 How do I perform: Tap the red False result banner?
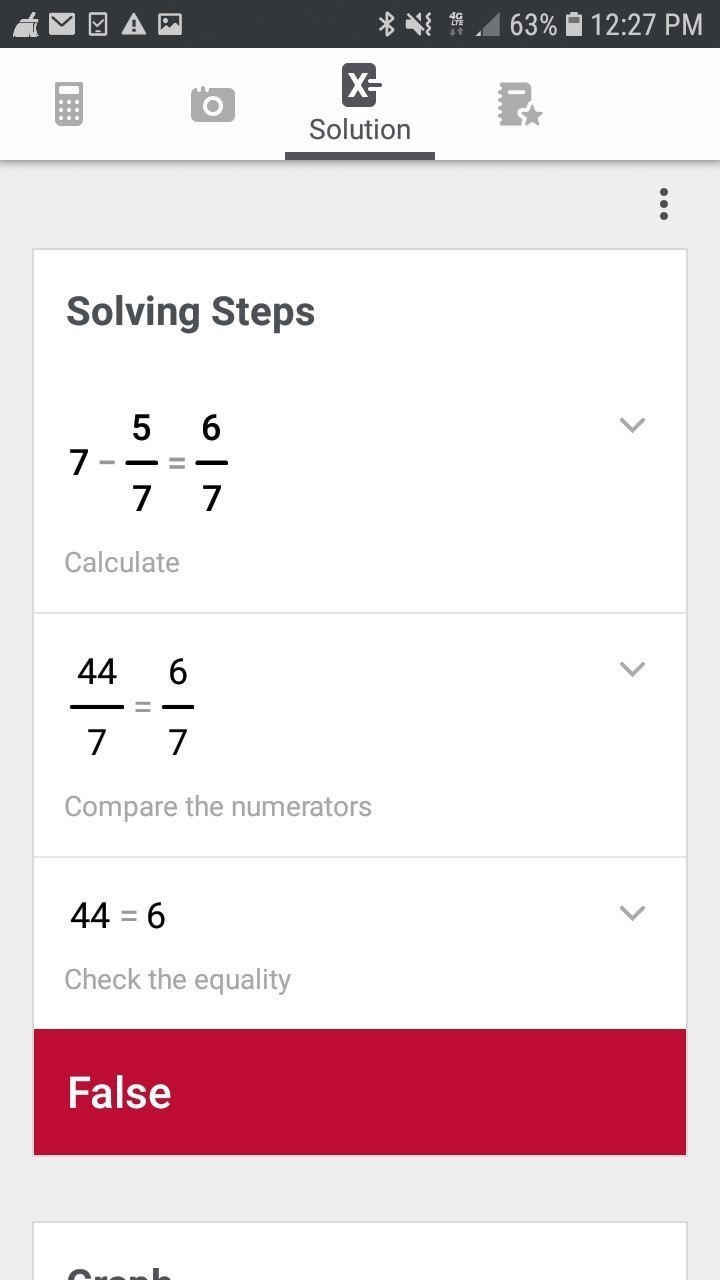coord(360,1092)
